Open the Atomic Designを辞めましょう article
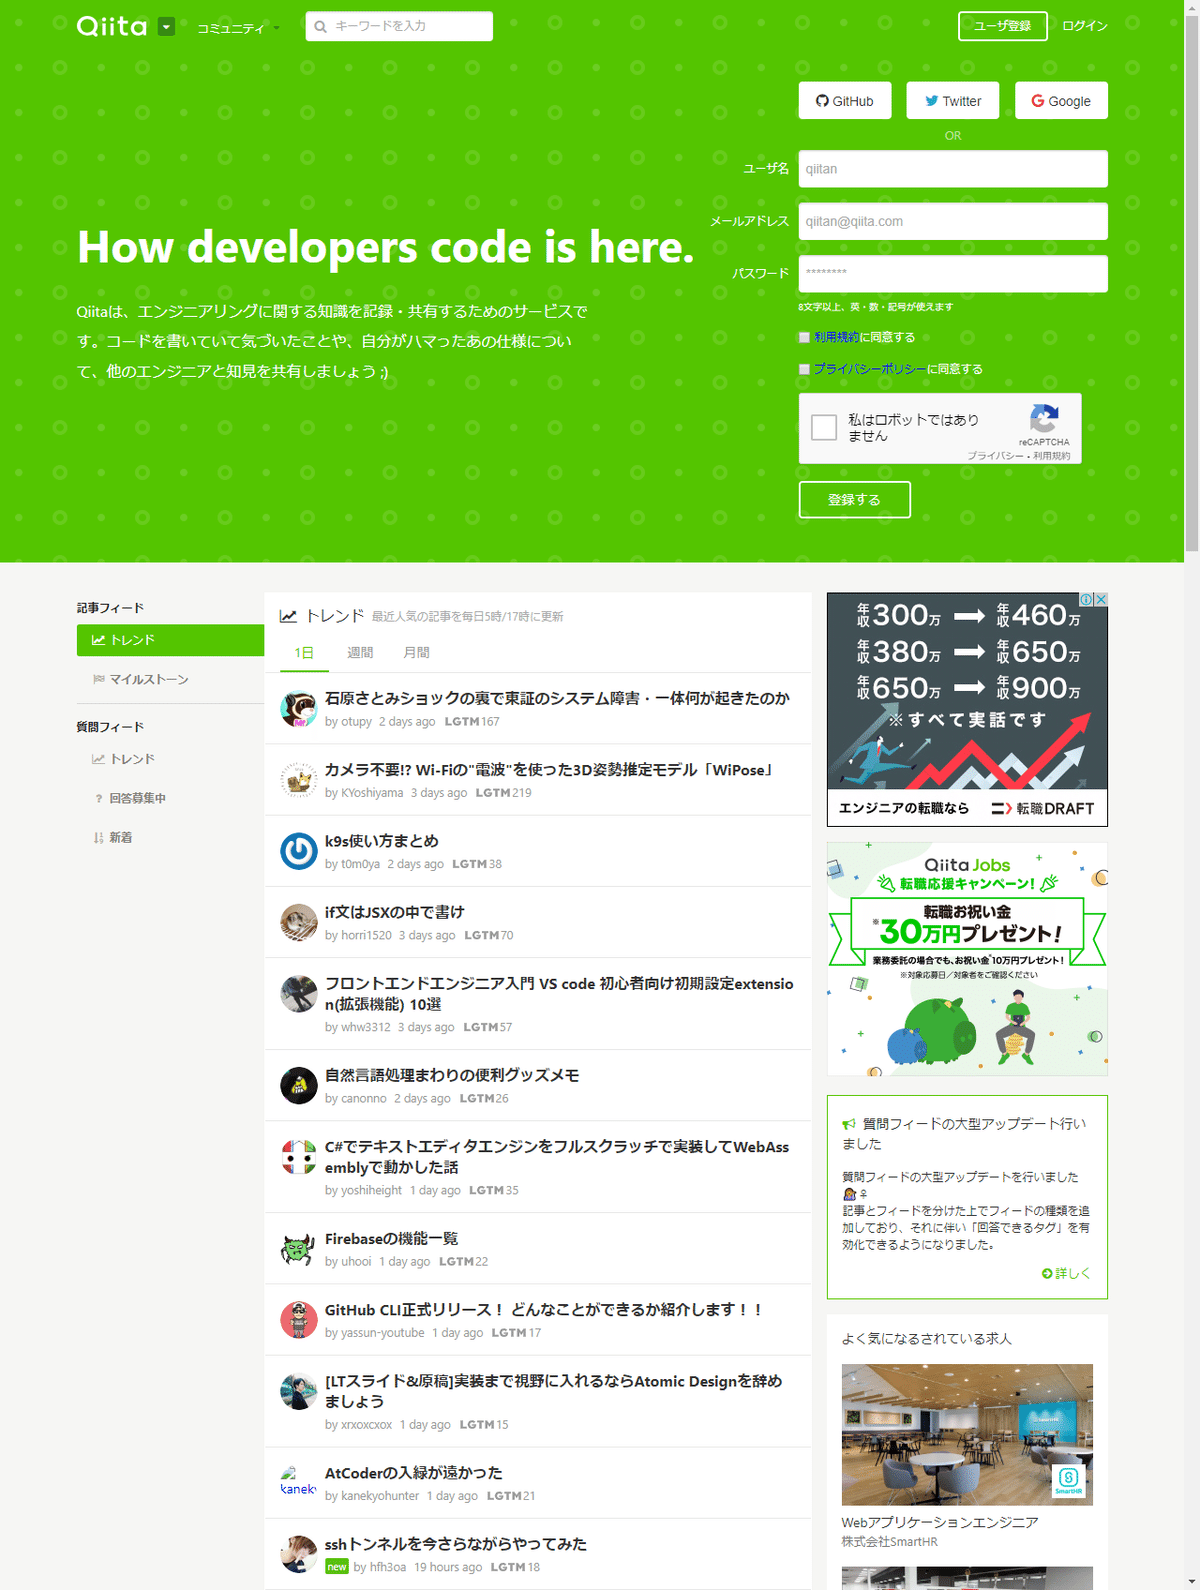The height and width of the screenshot is (1590, 1200). [x=554, y=1391]
